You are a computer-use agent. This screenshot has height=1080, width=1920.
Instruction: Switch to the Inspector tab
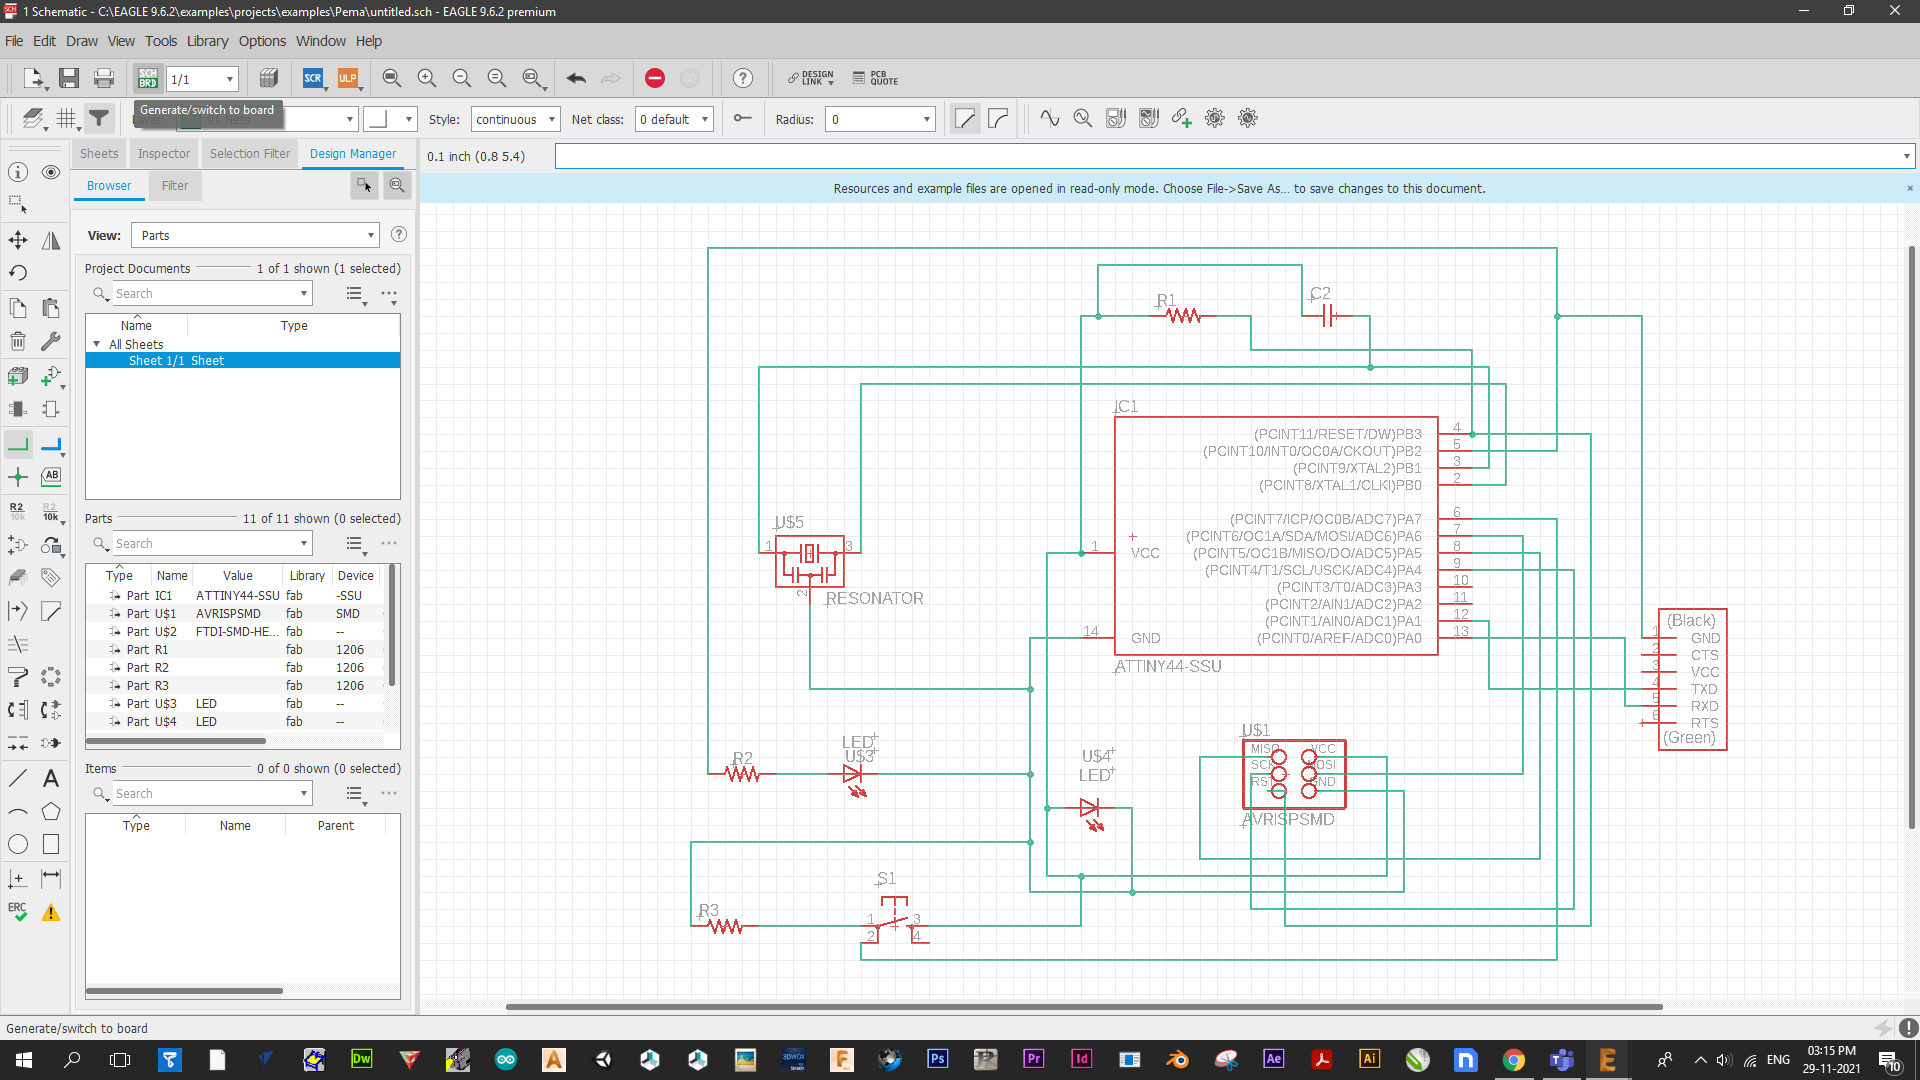pyautogui.click(x=162, y=152)
